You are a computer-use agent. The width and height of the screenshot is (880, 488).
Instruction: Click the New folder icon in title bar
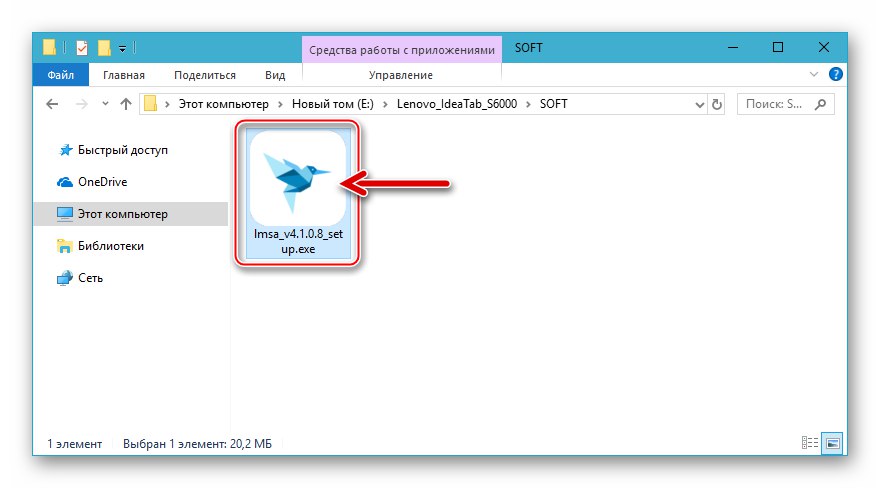click(x=104, y=48)
